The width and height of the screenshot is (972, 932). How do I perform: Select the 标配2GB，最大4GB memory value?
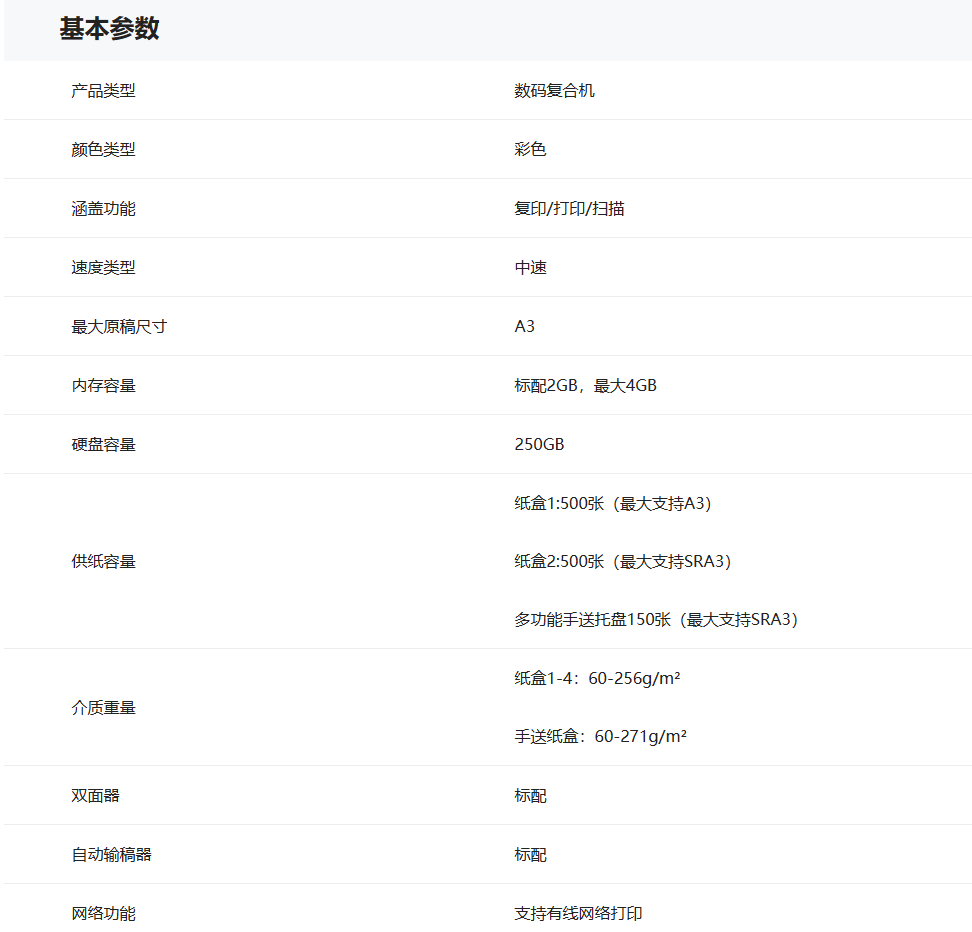coord(585,386)
